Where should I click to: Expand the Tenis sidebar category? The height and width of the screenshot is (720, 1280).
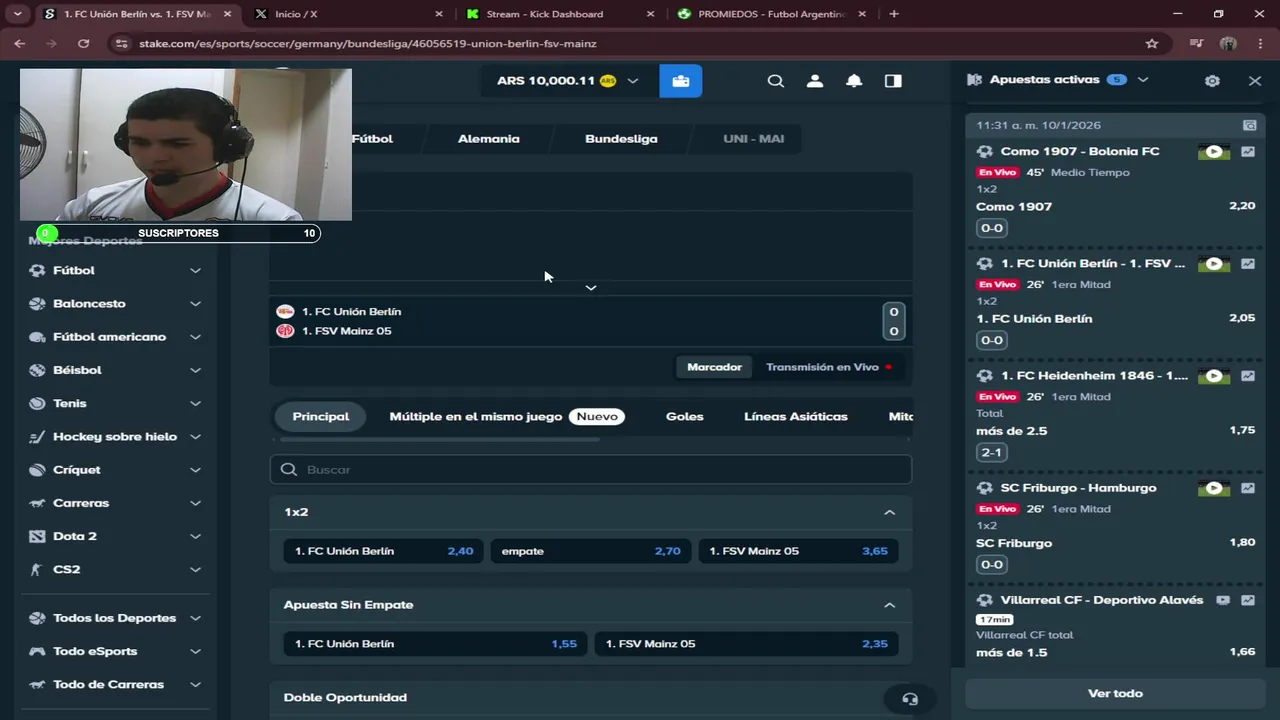pos(195,403)
